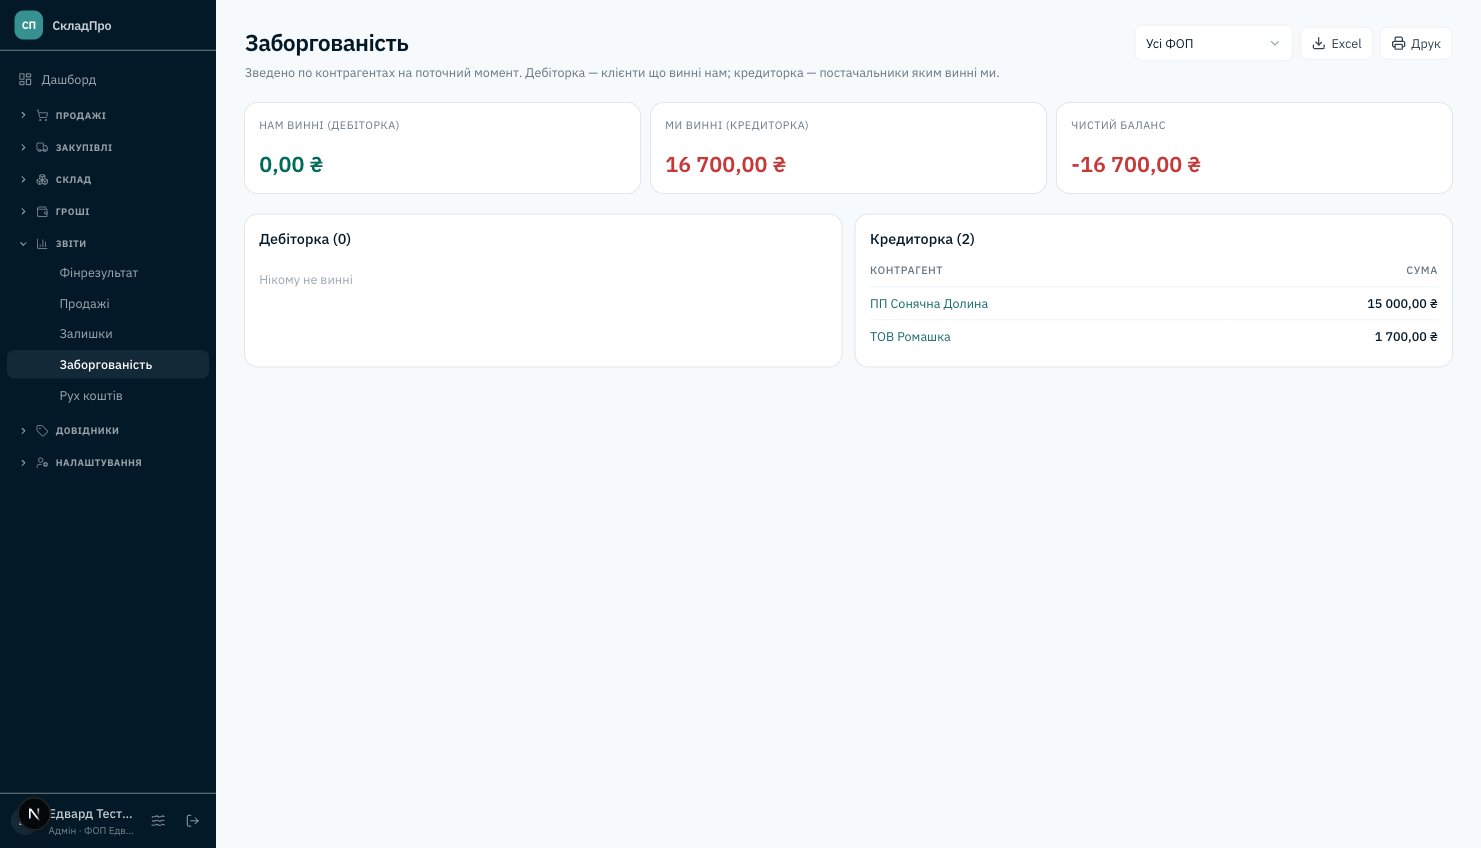Click the Кредиторка (2) heading

pyautogui.click(x=922, y=239)
